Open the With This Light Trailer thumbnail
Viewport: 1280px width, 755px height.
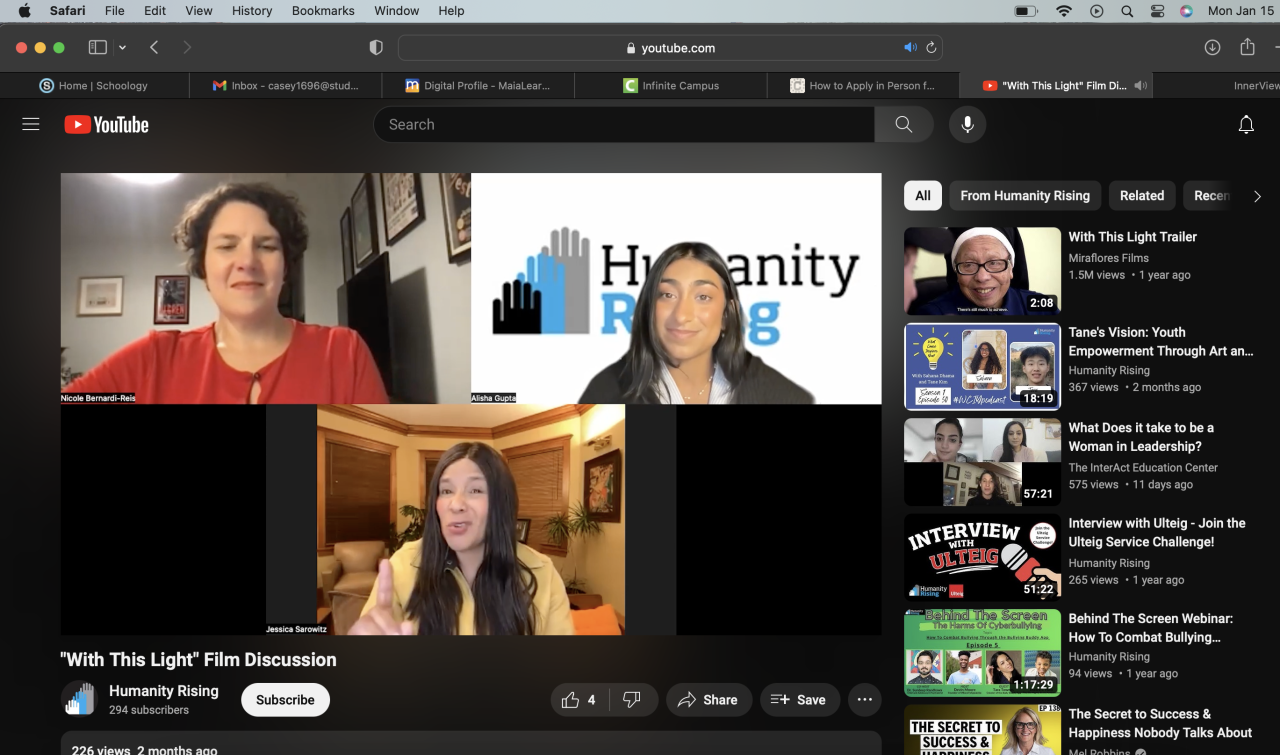[x=982, y=271]
